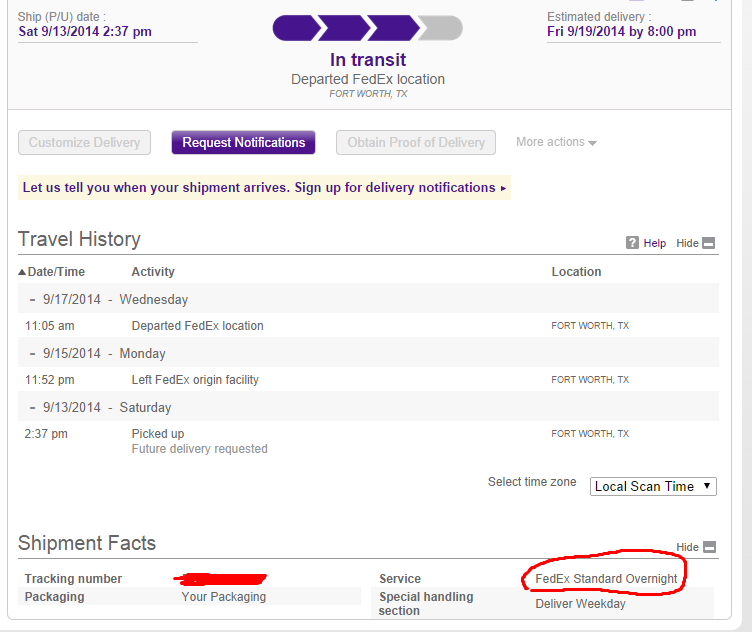Sort by Date/Time column header
Viewport: 752px width, 632px height.
coord(52,272)
